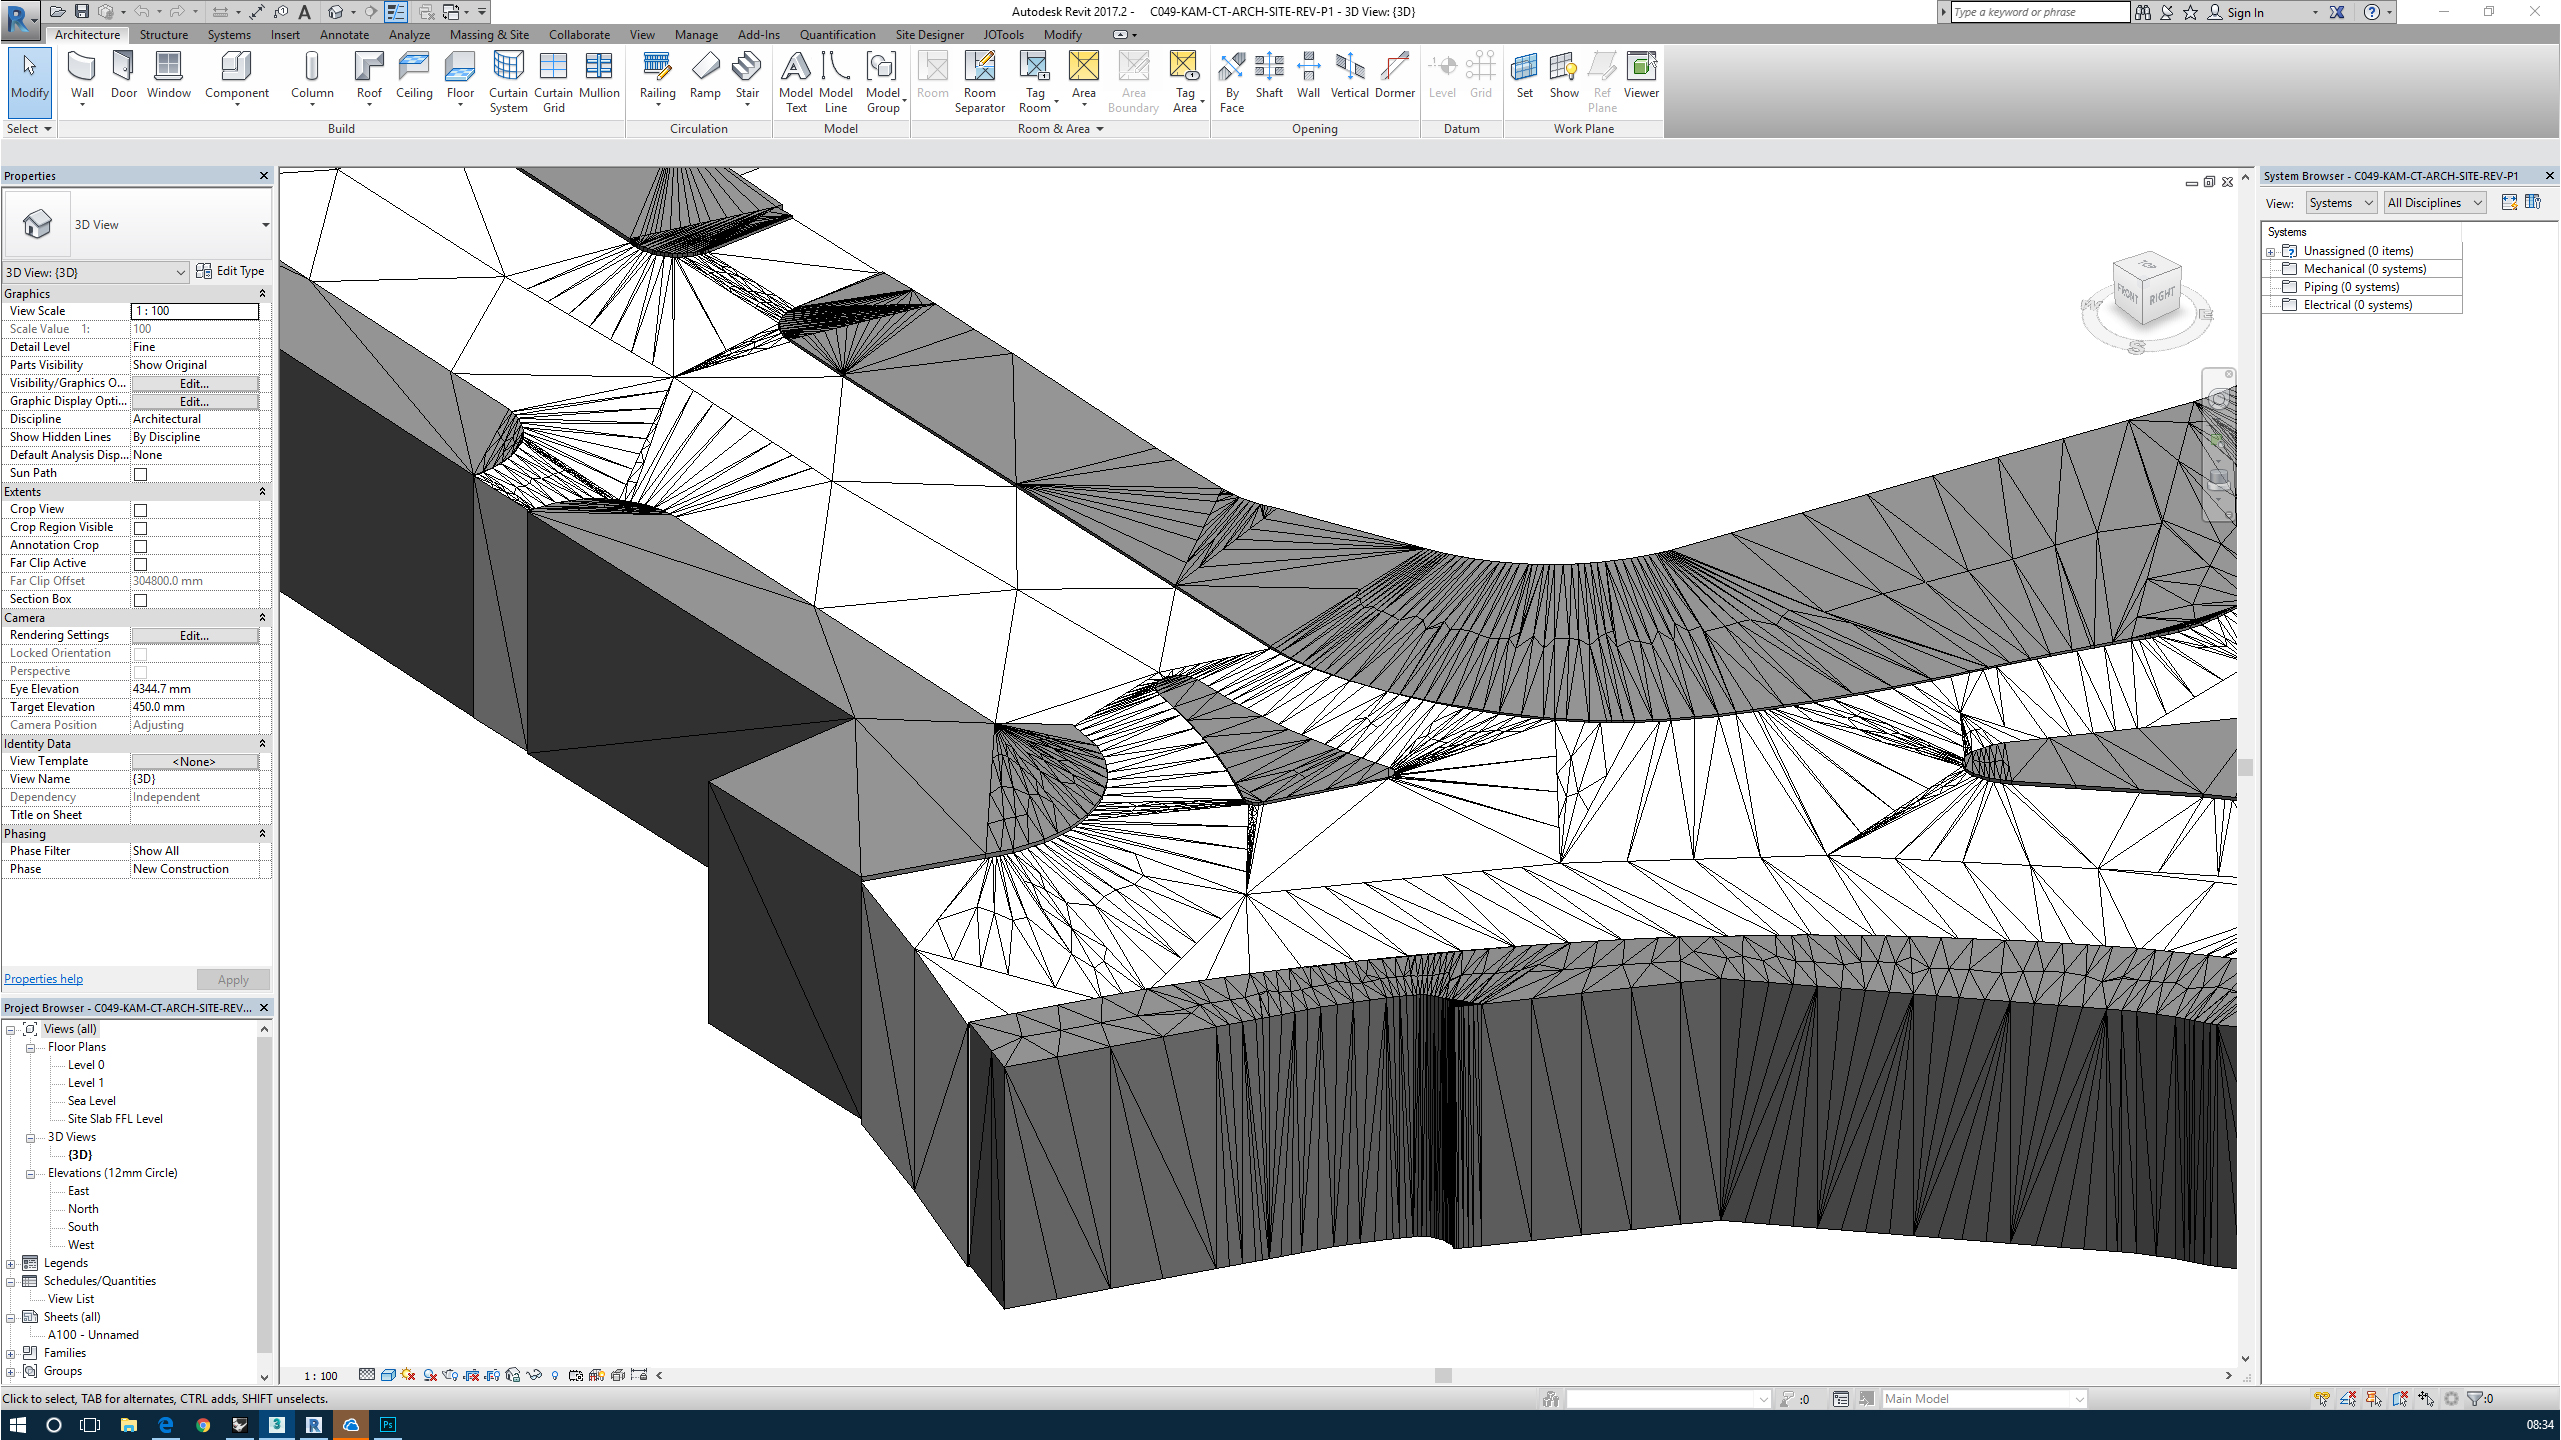Toggle Crop View checkbox in Properties
Viewport: 2561px width, 1440px height.
[141, 508]
